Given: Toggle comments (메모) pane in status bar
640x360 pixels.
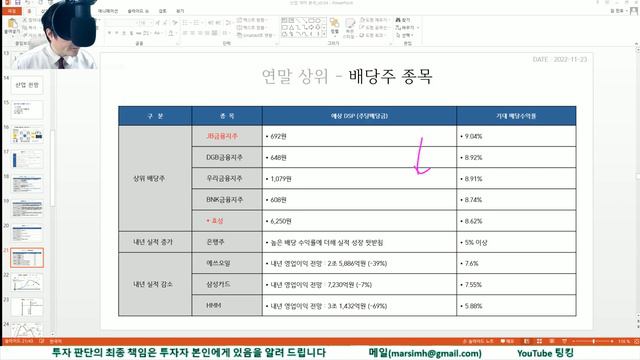Looking at the screenshot, I should pos(507,341).
